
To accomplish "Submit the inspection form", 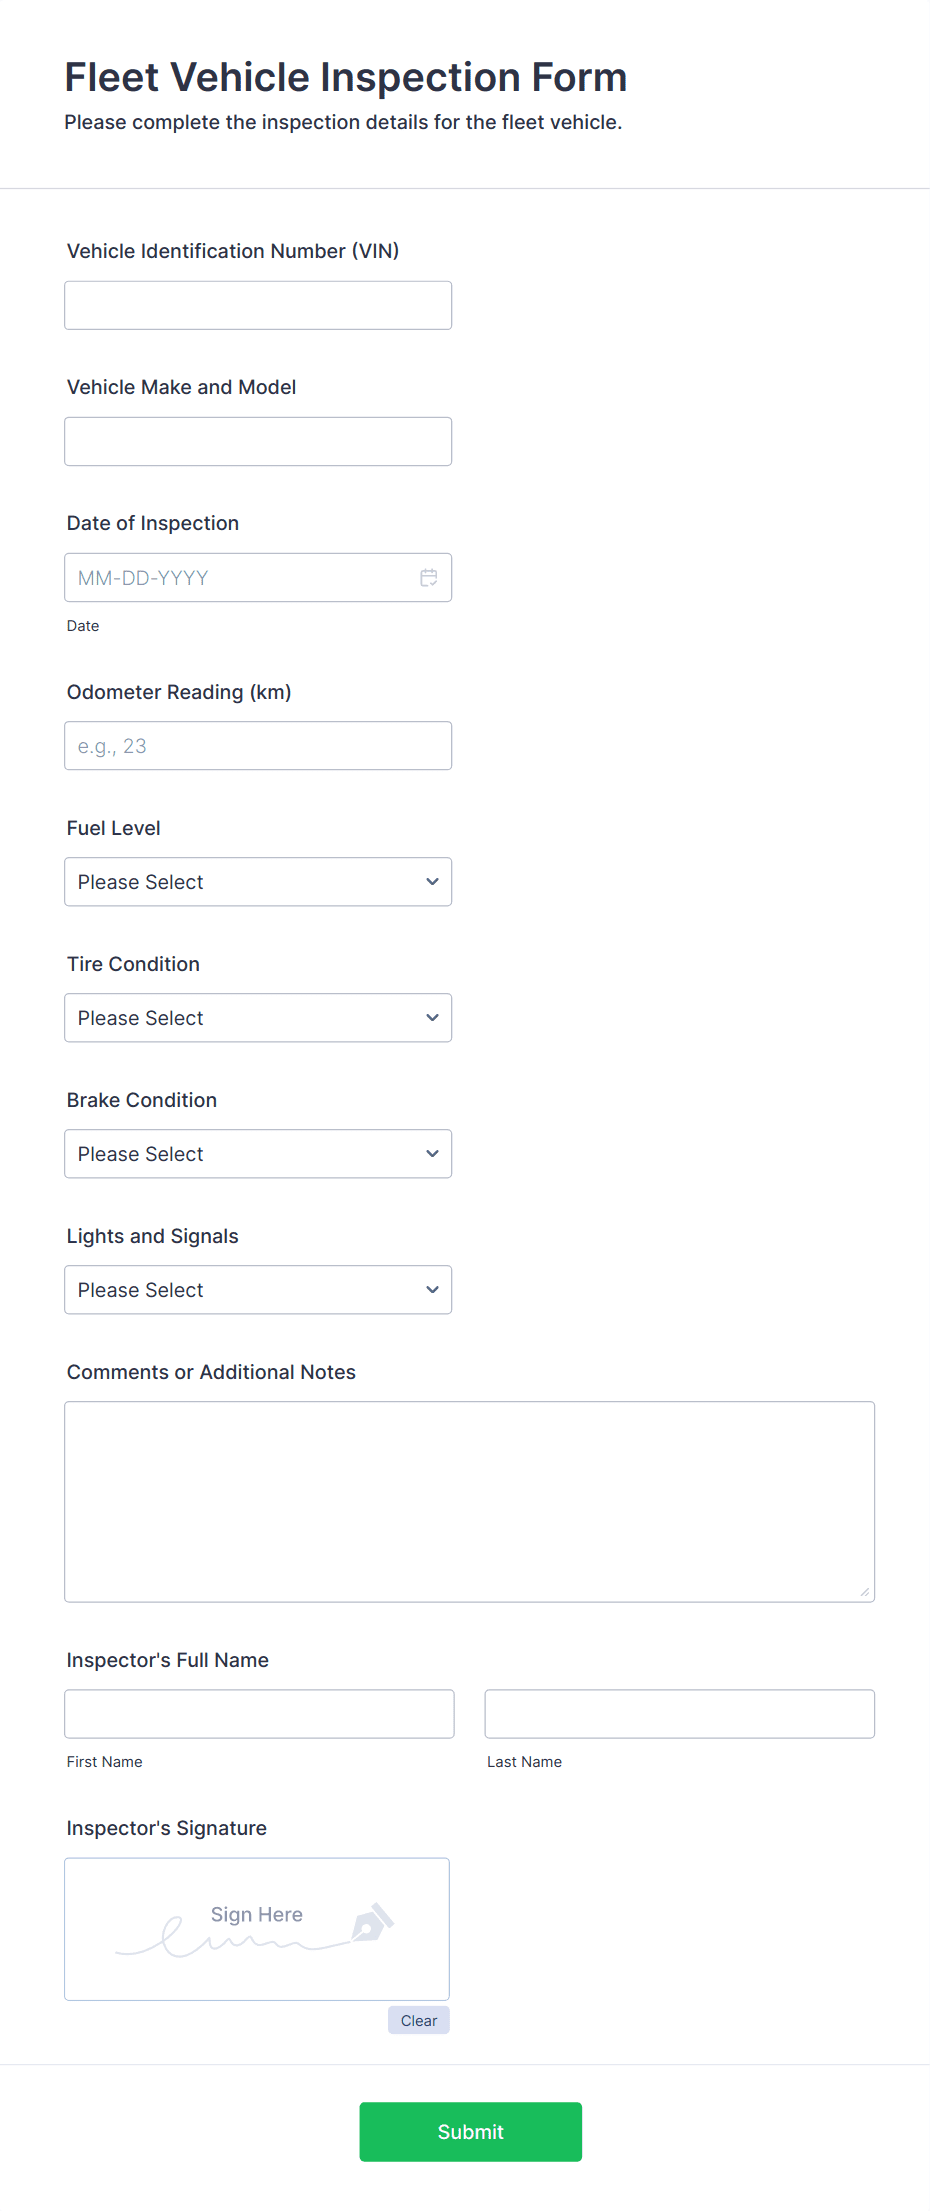I will 471,2132.
